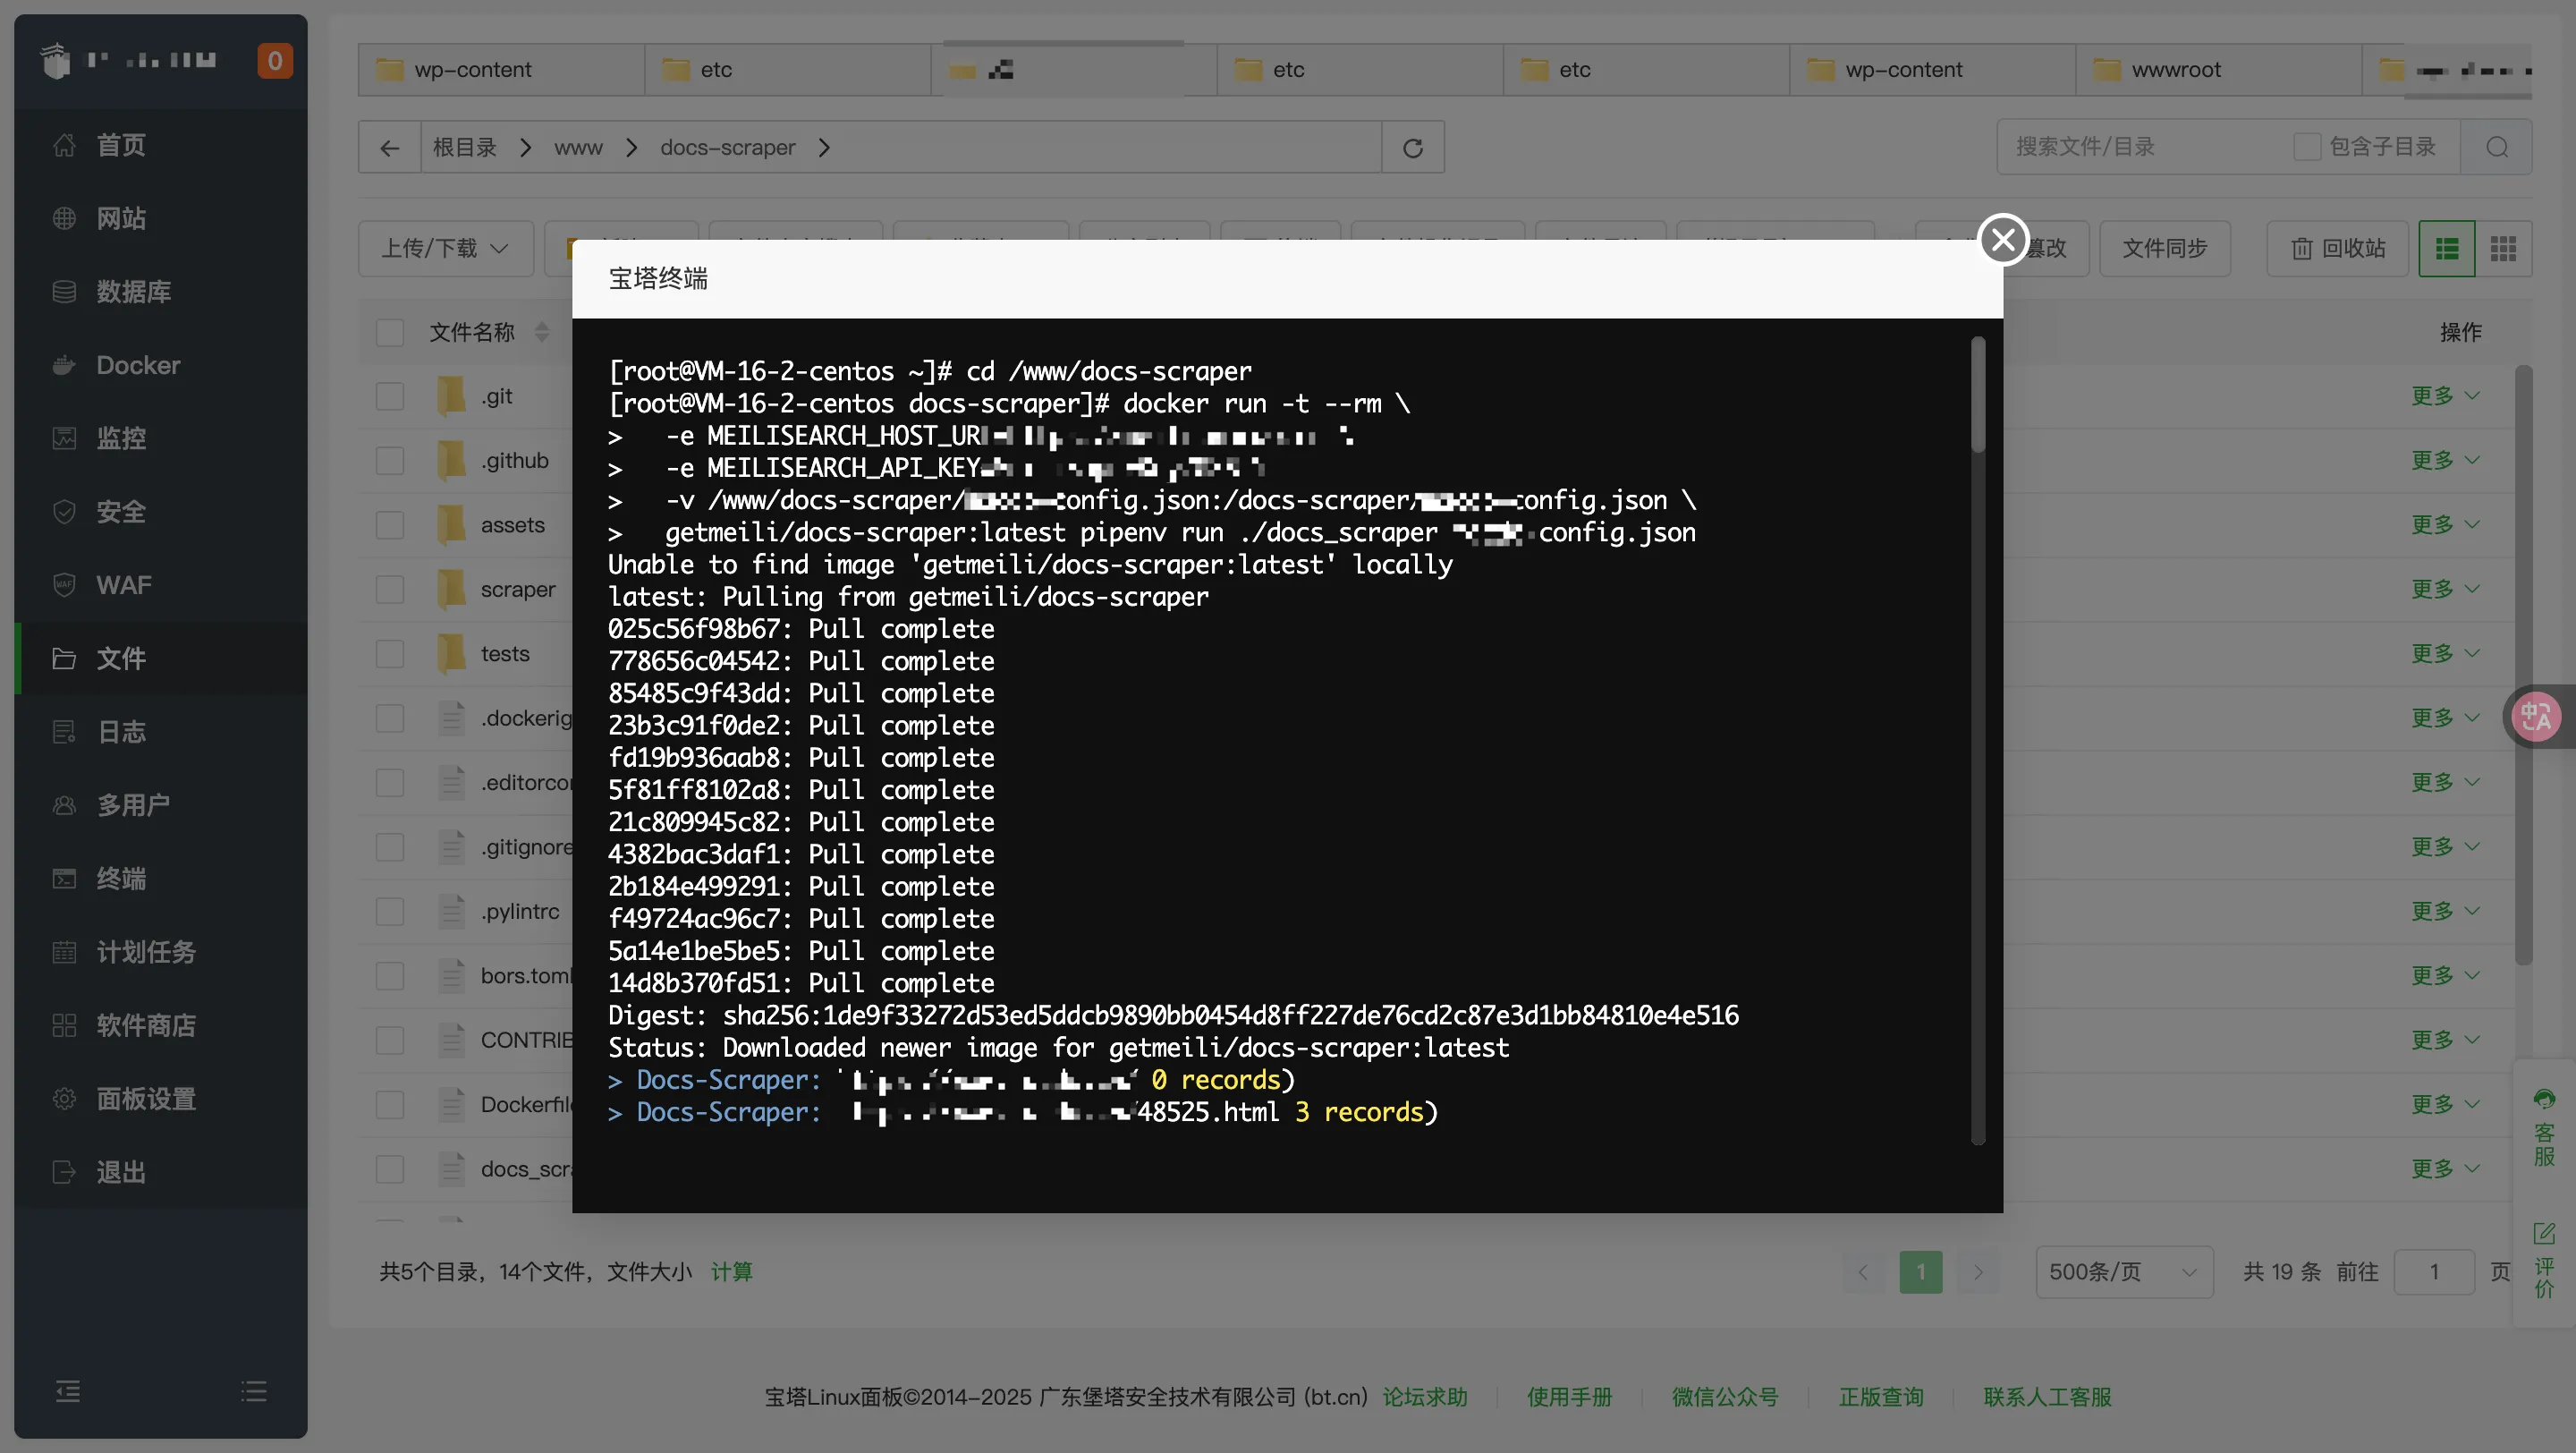Click the notification badge showing 0
This screenshot has height=1453, width=2576.
(275, 61)
